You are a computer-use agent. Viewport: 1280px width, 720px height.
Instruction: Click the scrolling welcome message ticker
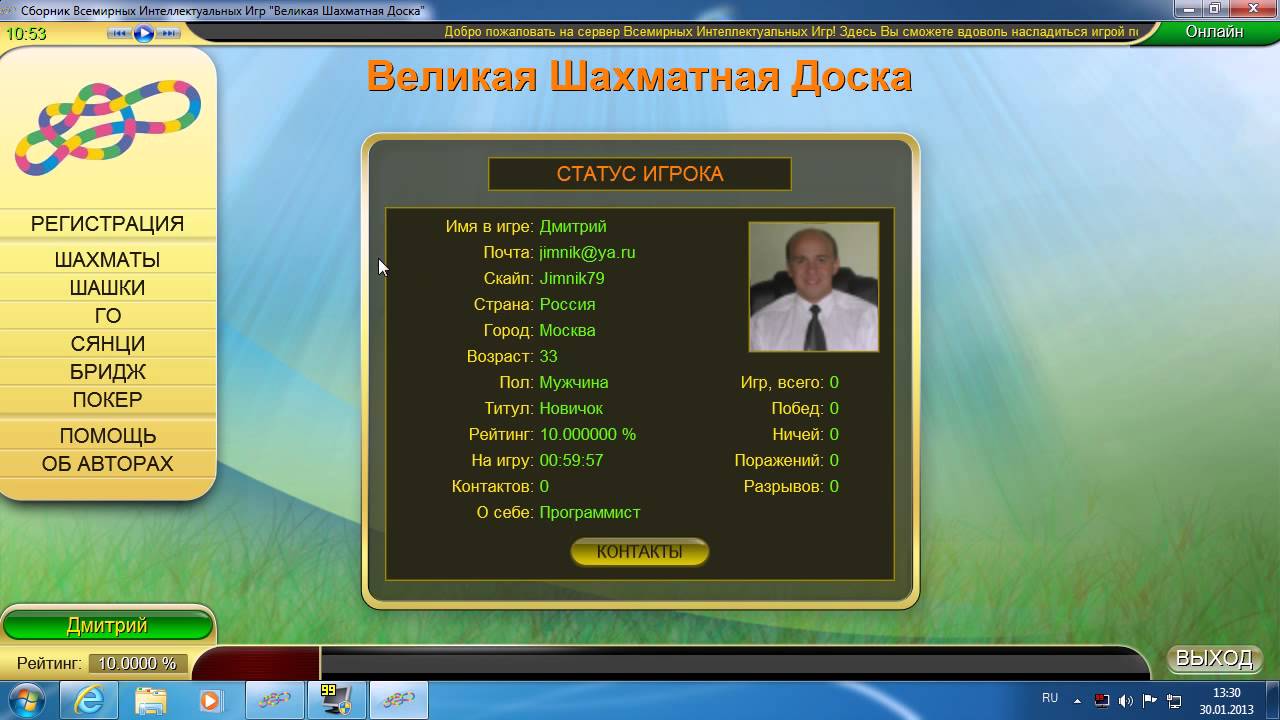pos(790,32)
